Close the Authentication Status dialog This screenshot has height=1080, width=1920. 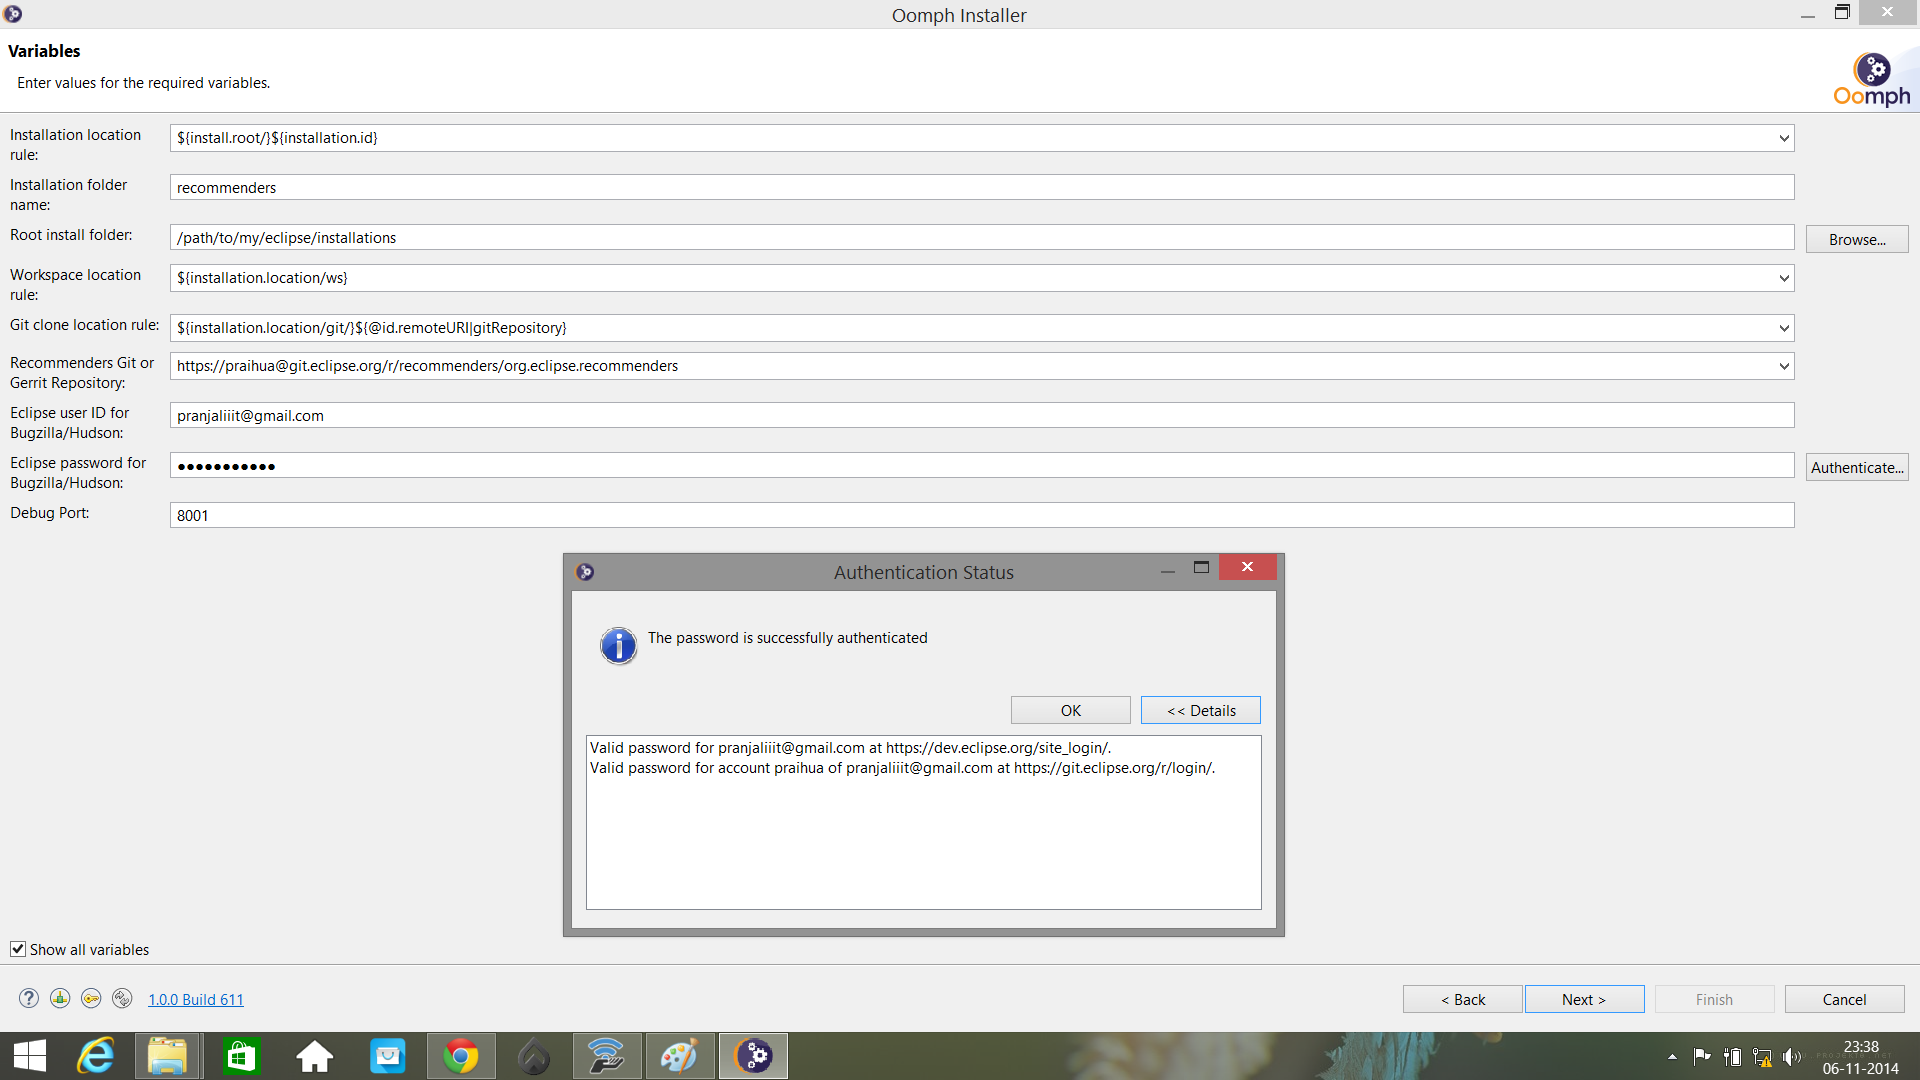pos(1247,567)
